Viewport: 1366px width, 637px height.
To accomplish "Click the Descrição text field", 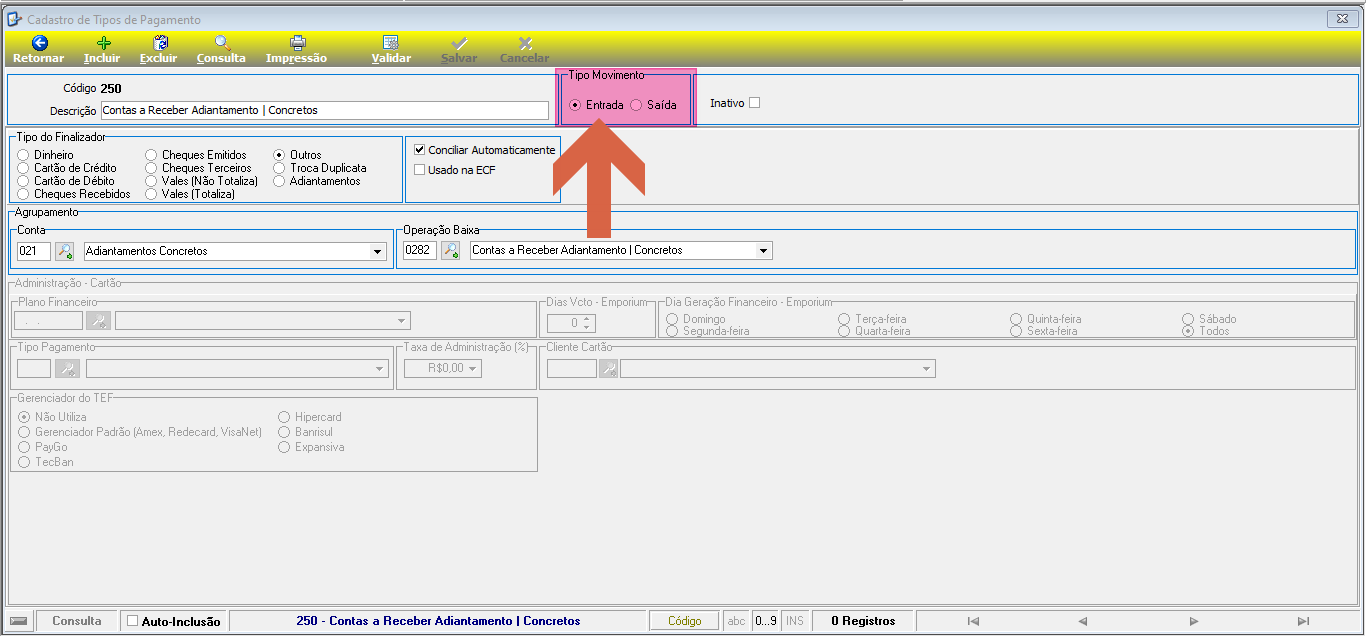I will pyautogui.click(x=325, y=110).
